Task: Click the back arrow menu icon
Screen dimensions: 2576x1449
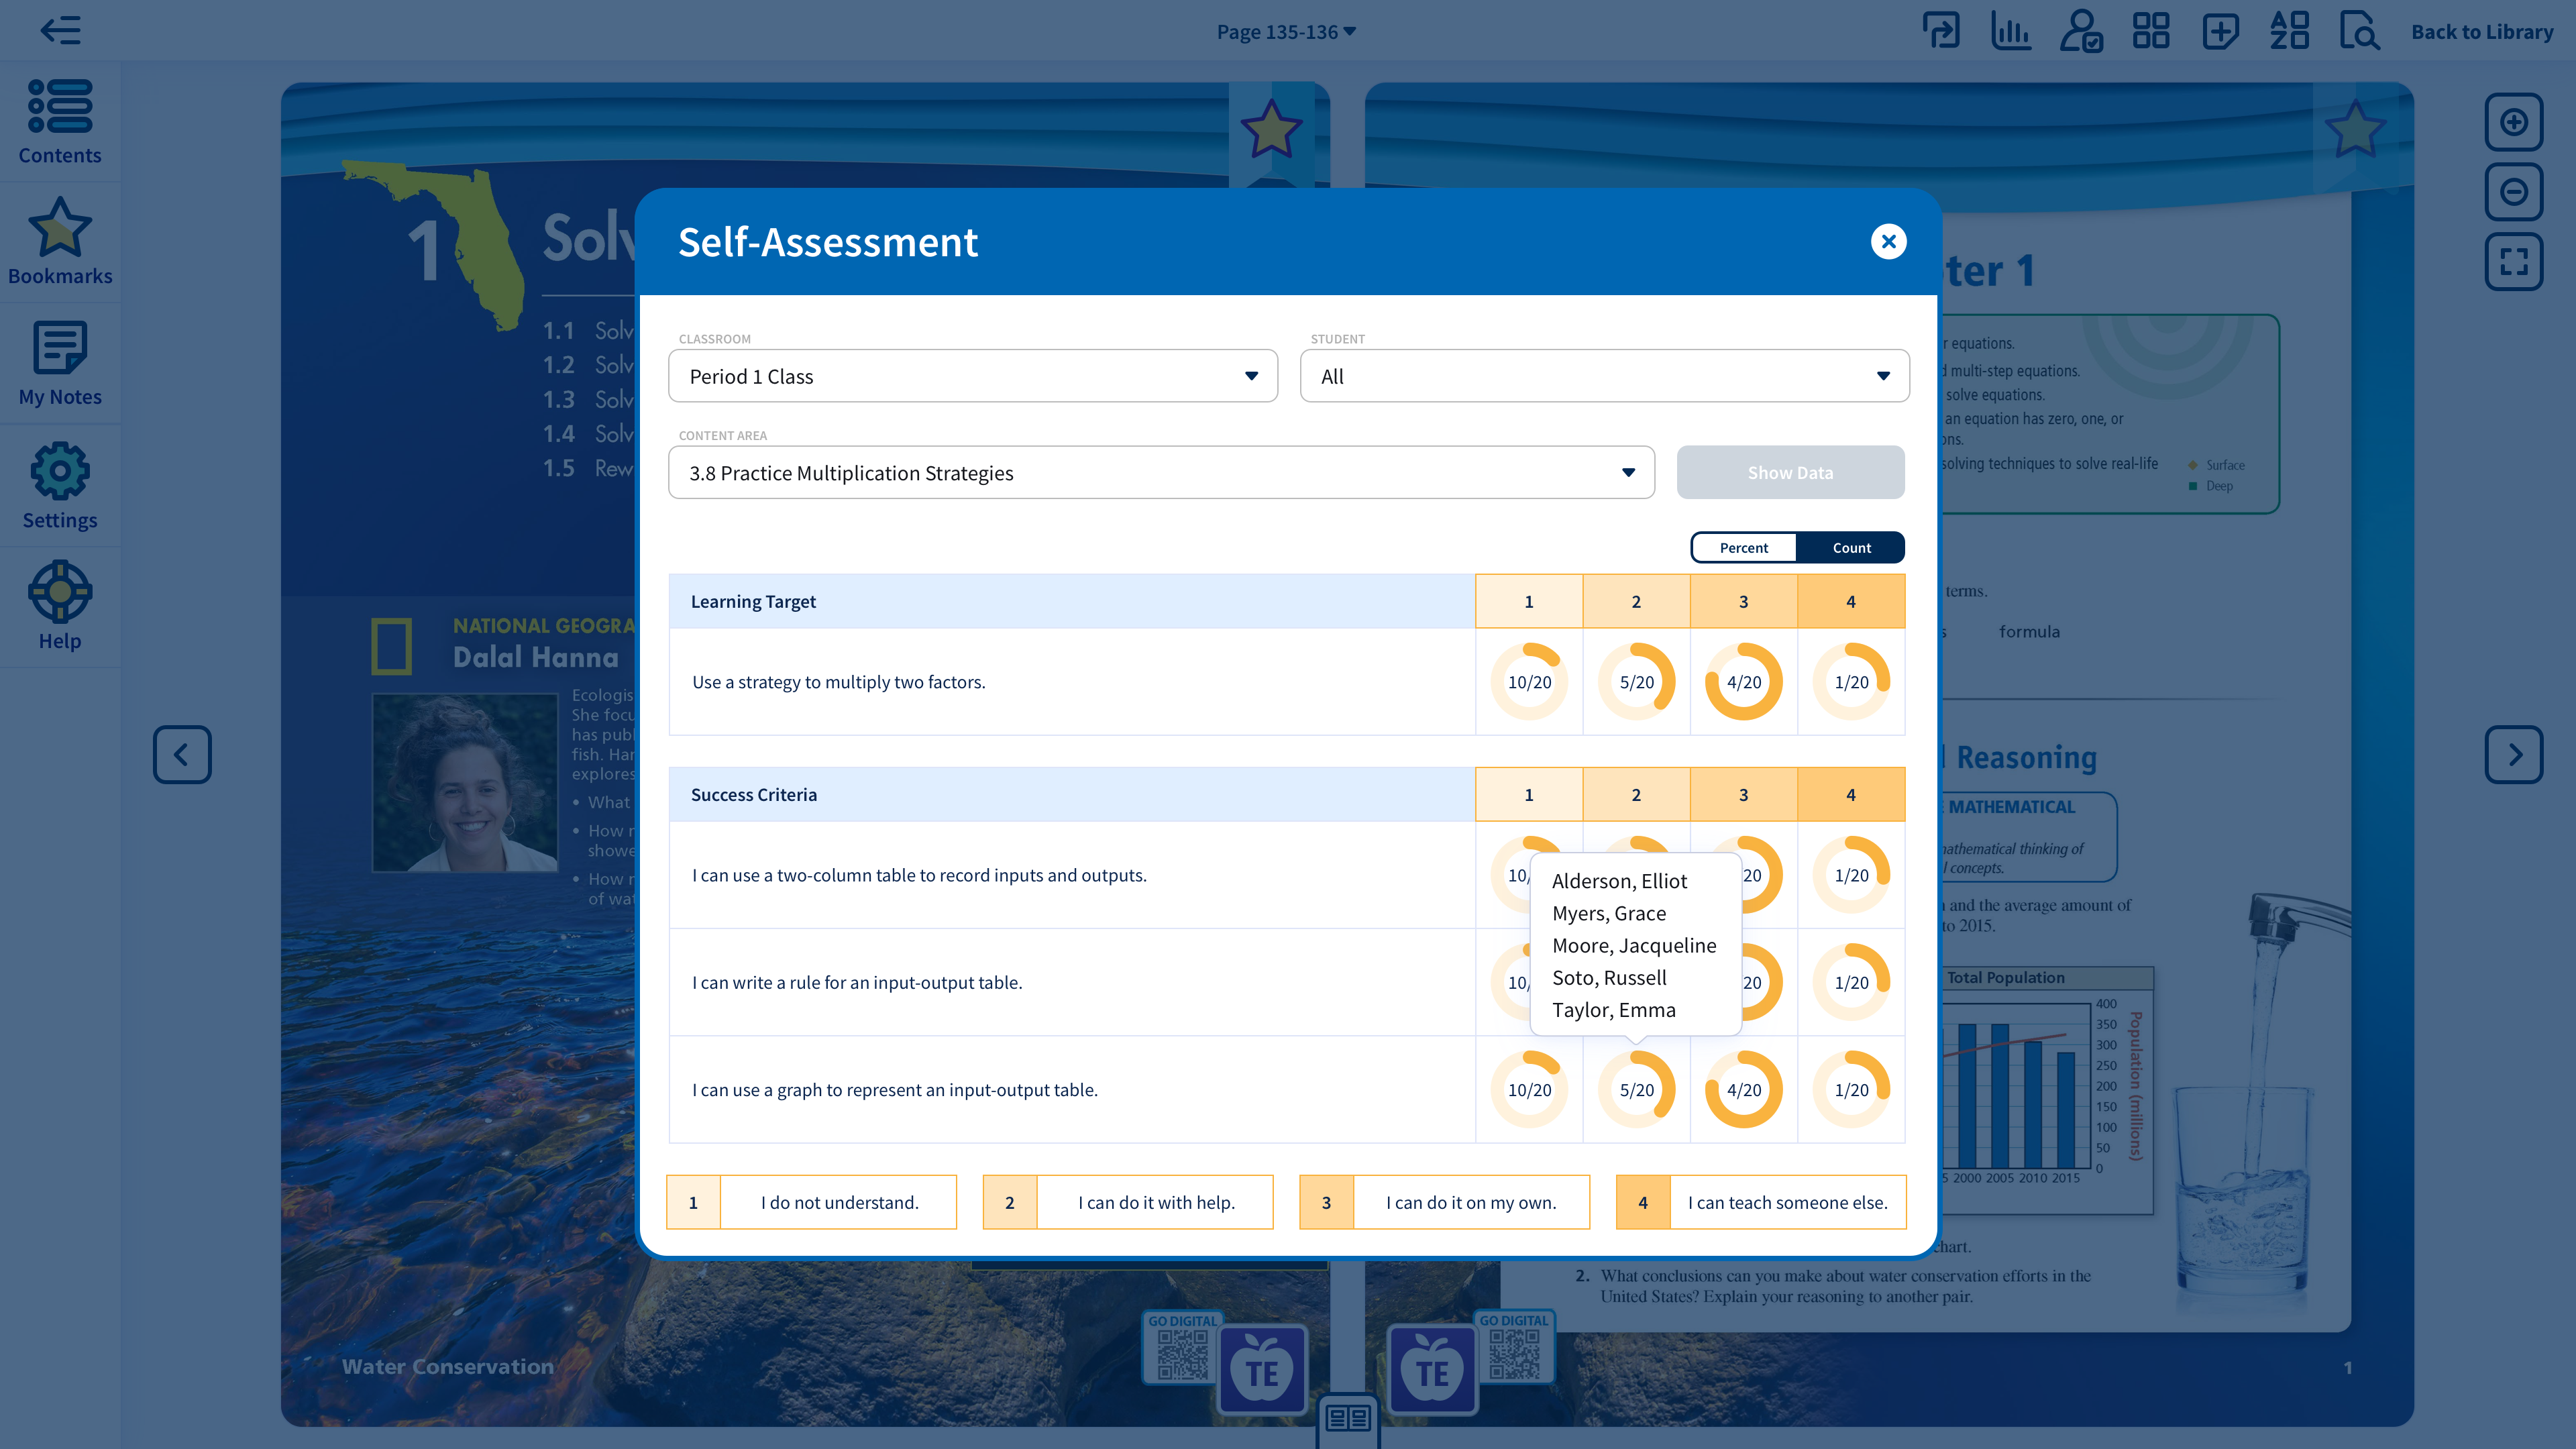Action: tap(60, 30)
